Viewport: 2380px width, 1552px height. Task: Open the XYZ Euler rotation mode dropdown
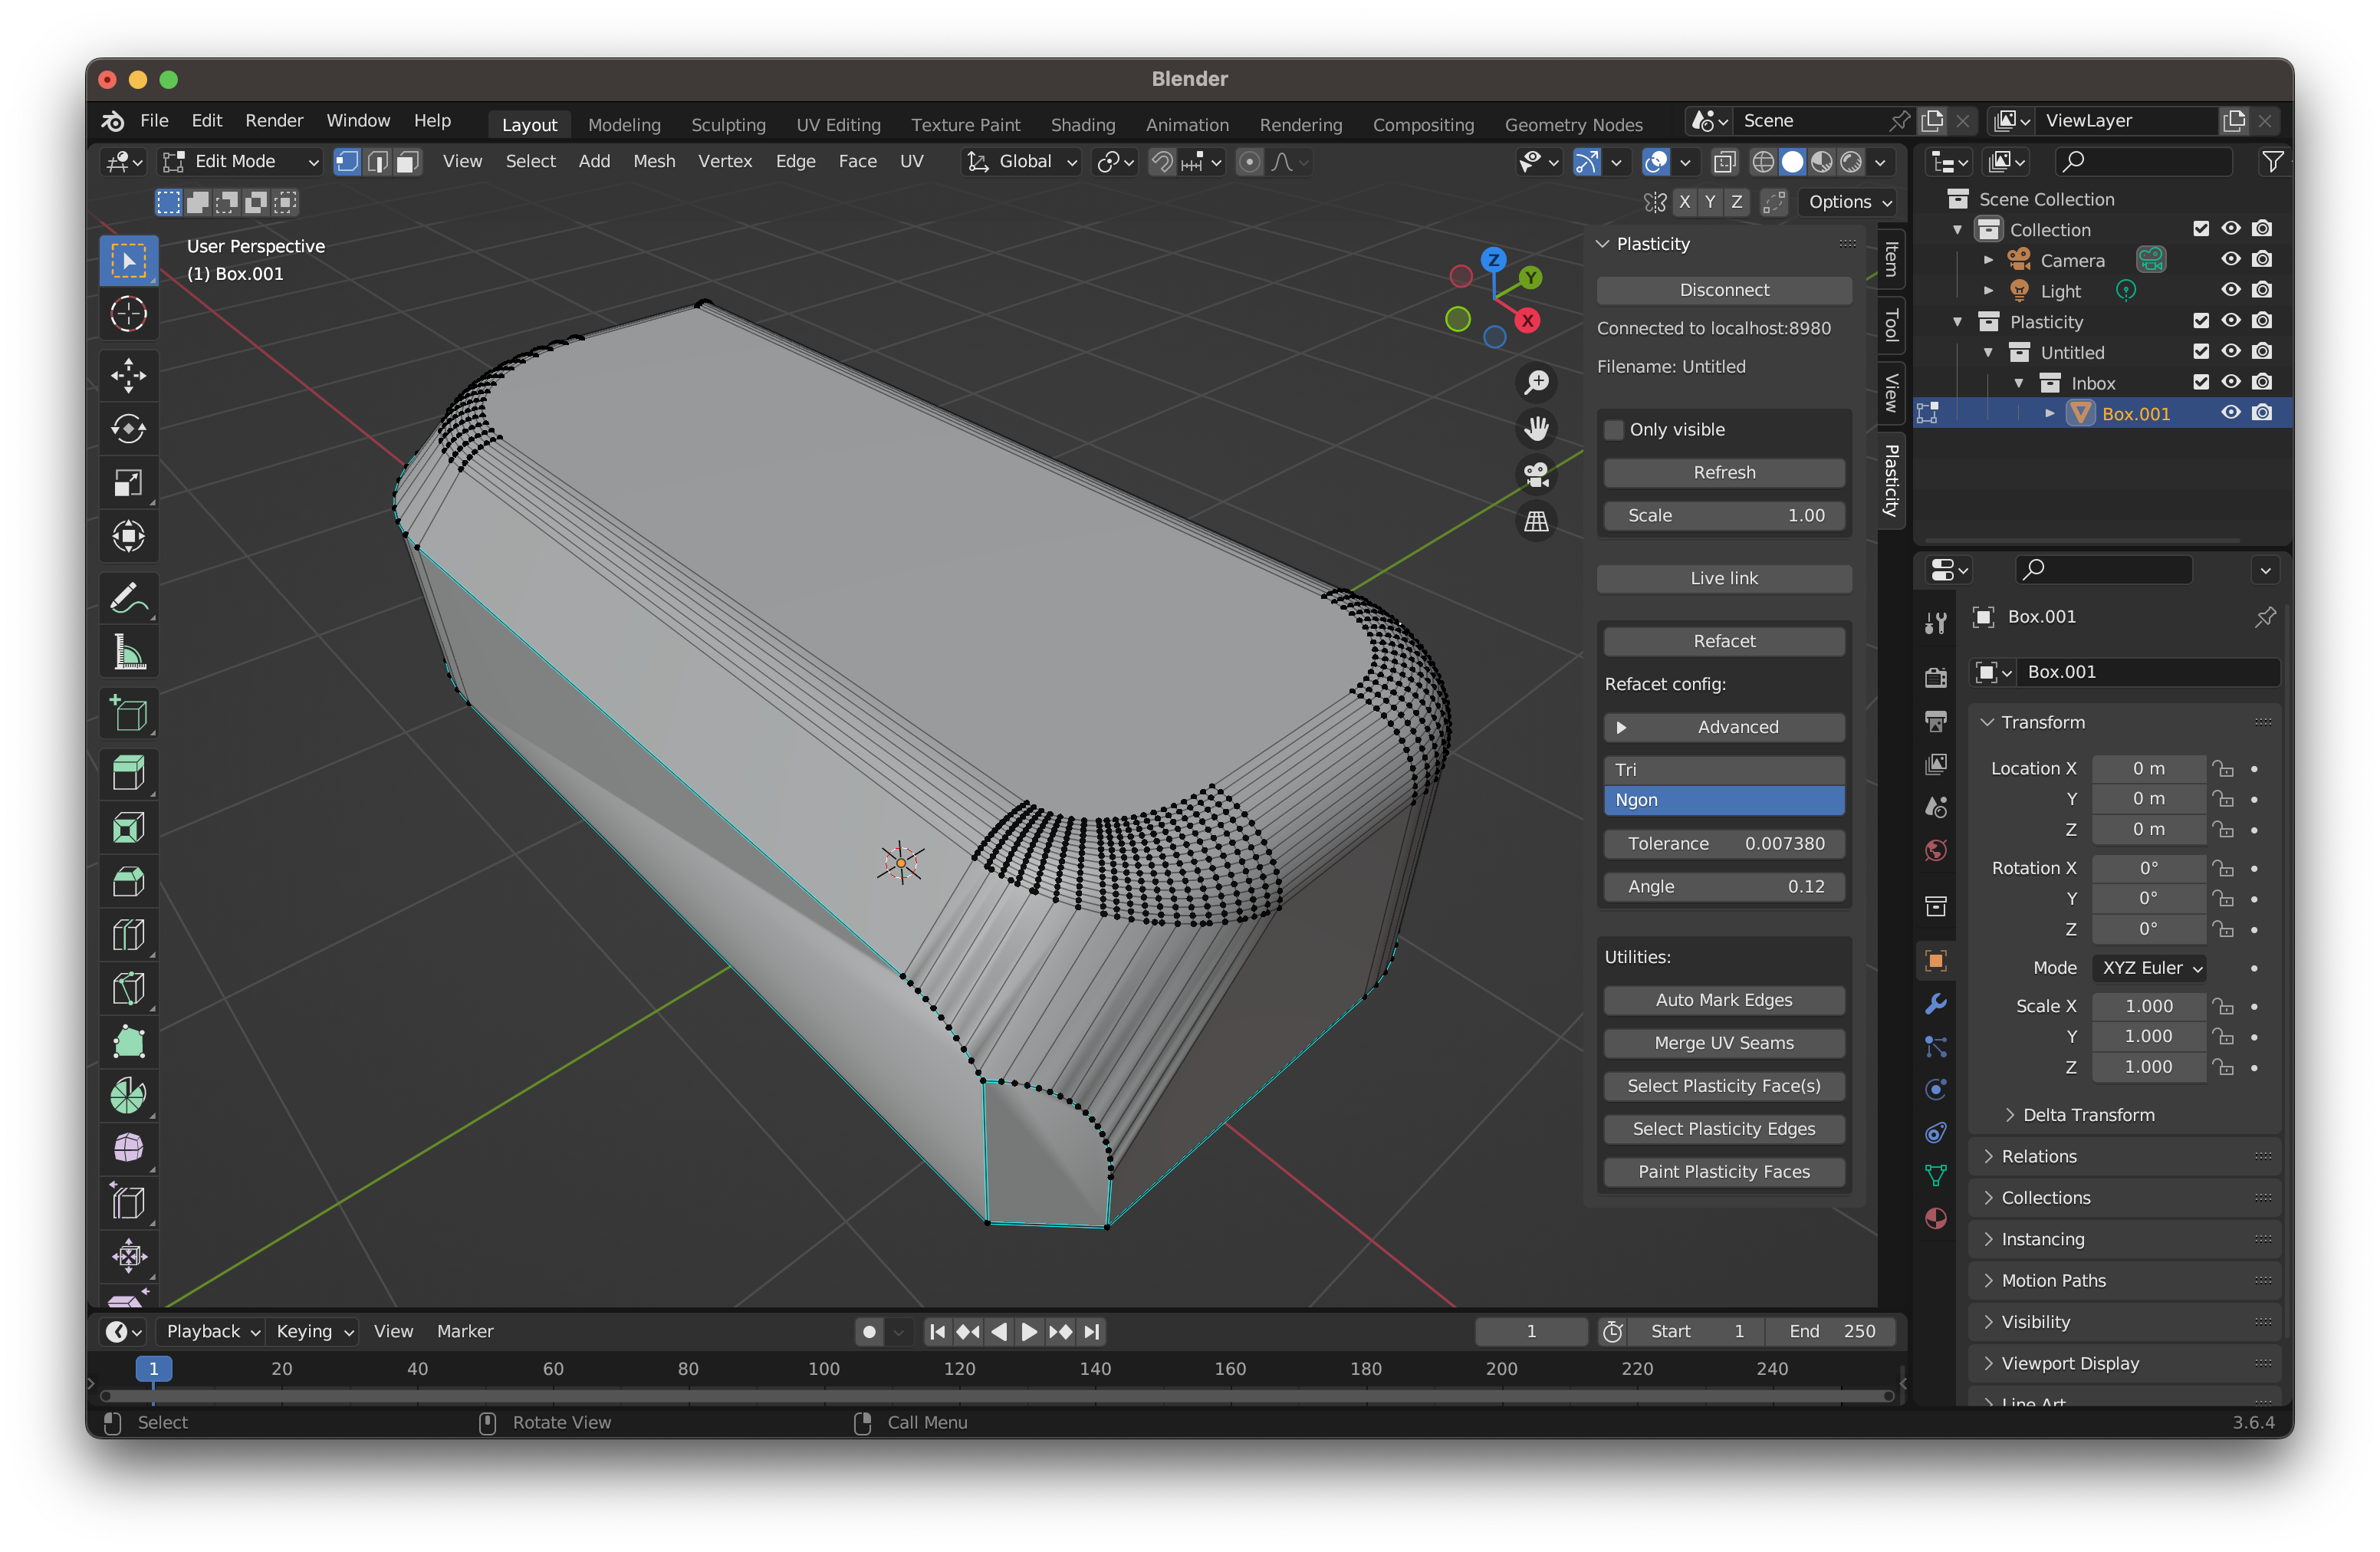(2149, 969)
